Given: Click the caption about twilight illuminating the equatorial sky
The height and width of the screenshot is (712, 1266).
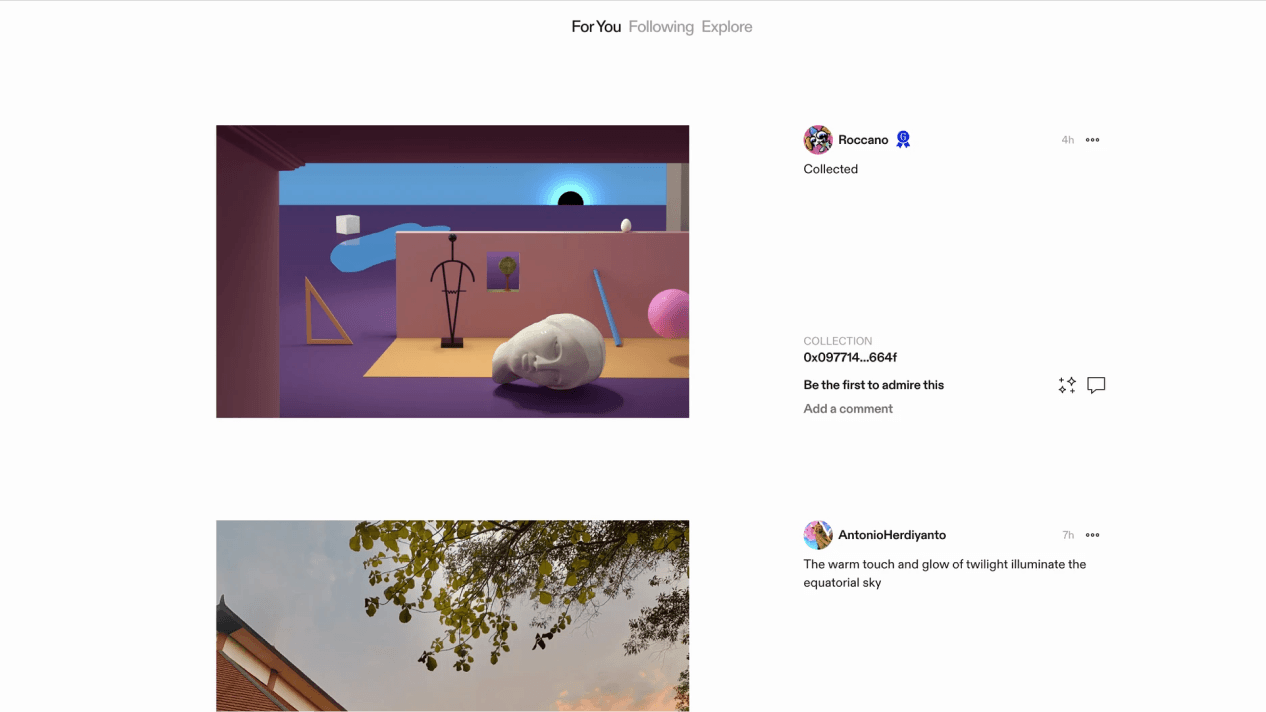Looking at the screenshot, I should [x=945, y=573].
